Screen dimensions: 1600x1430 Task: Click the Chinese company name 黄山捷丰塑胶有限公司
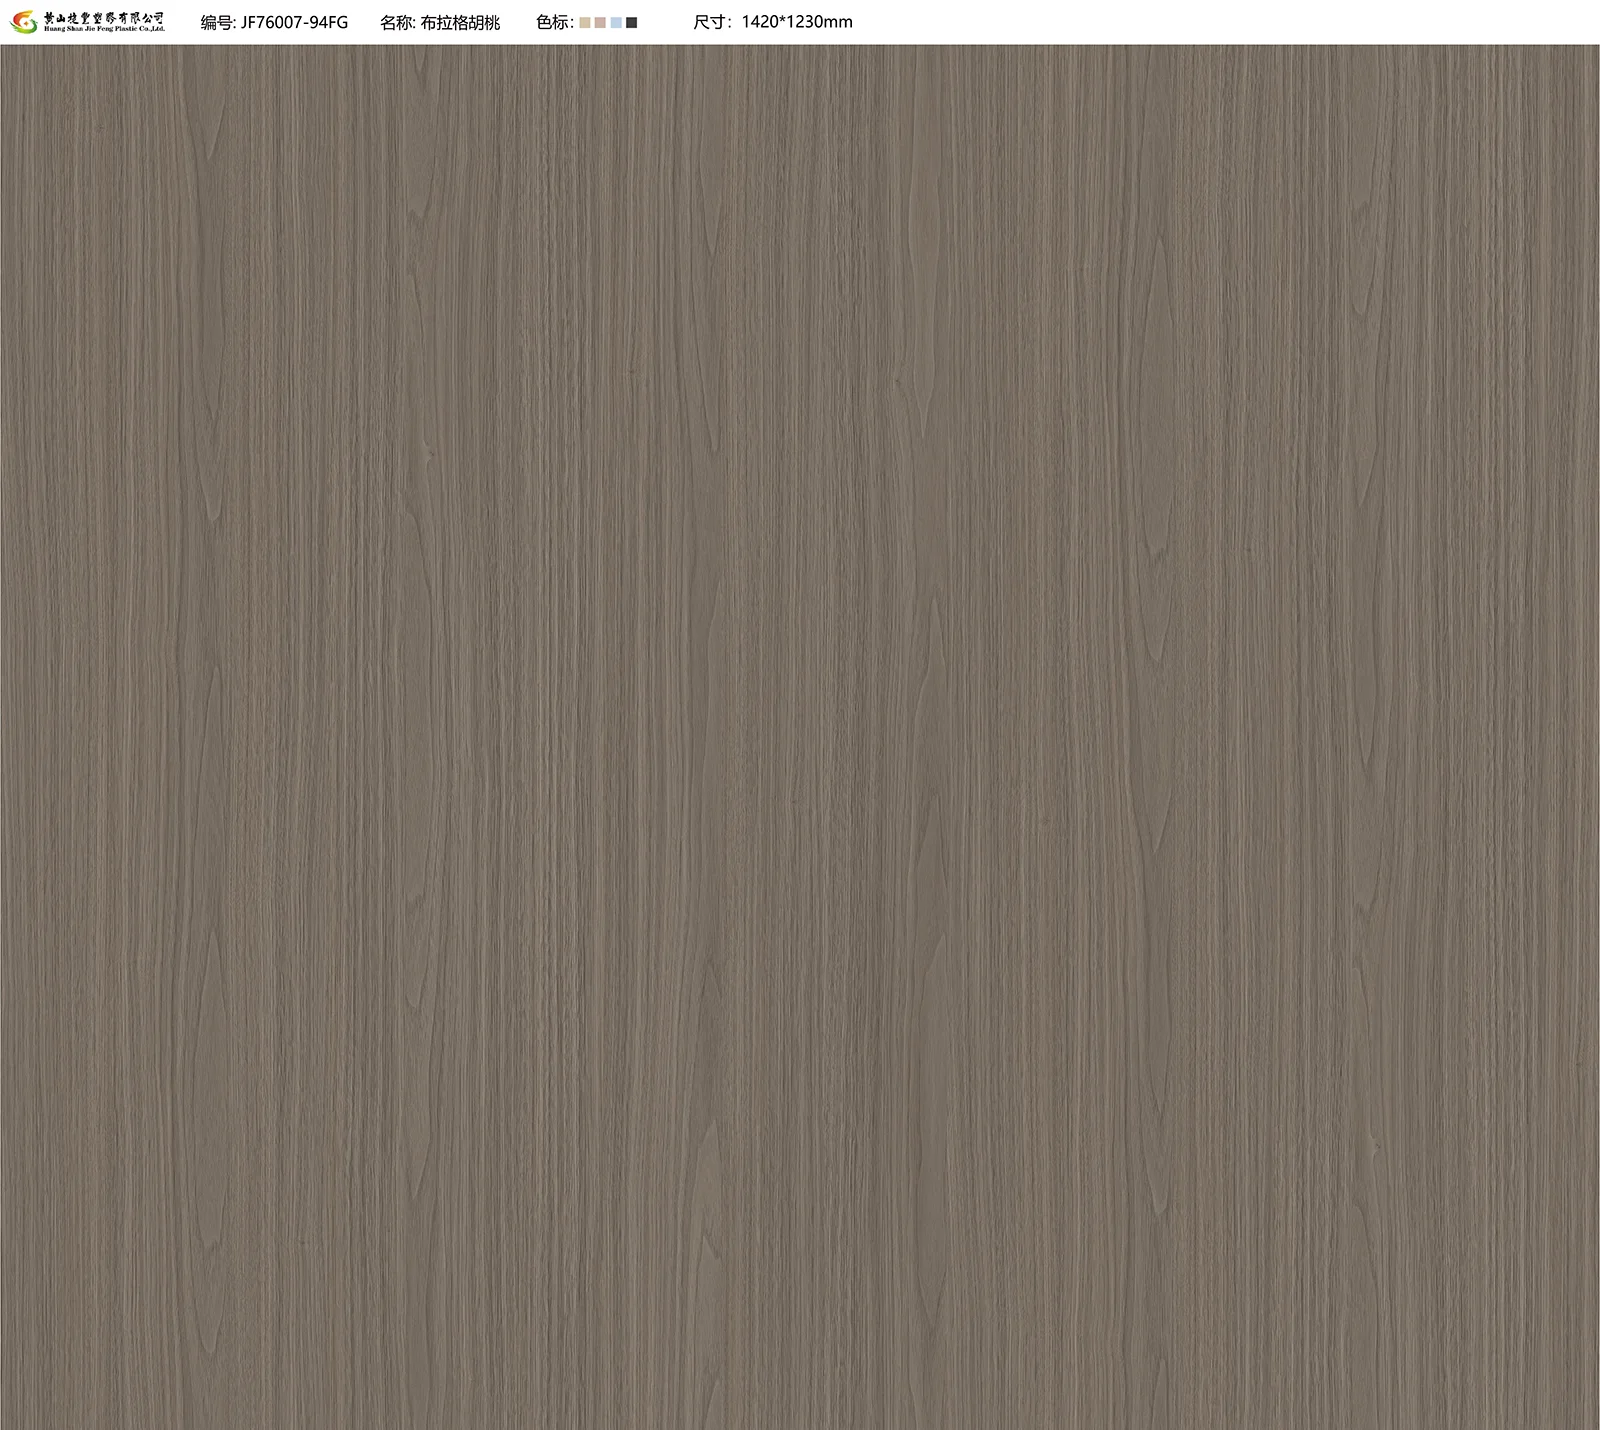click(x=104, y=17)
